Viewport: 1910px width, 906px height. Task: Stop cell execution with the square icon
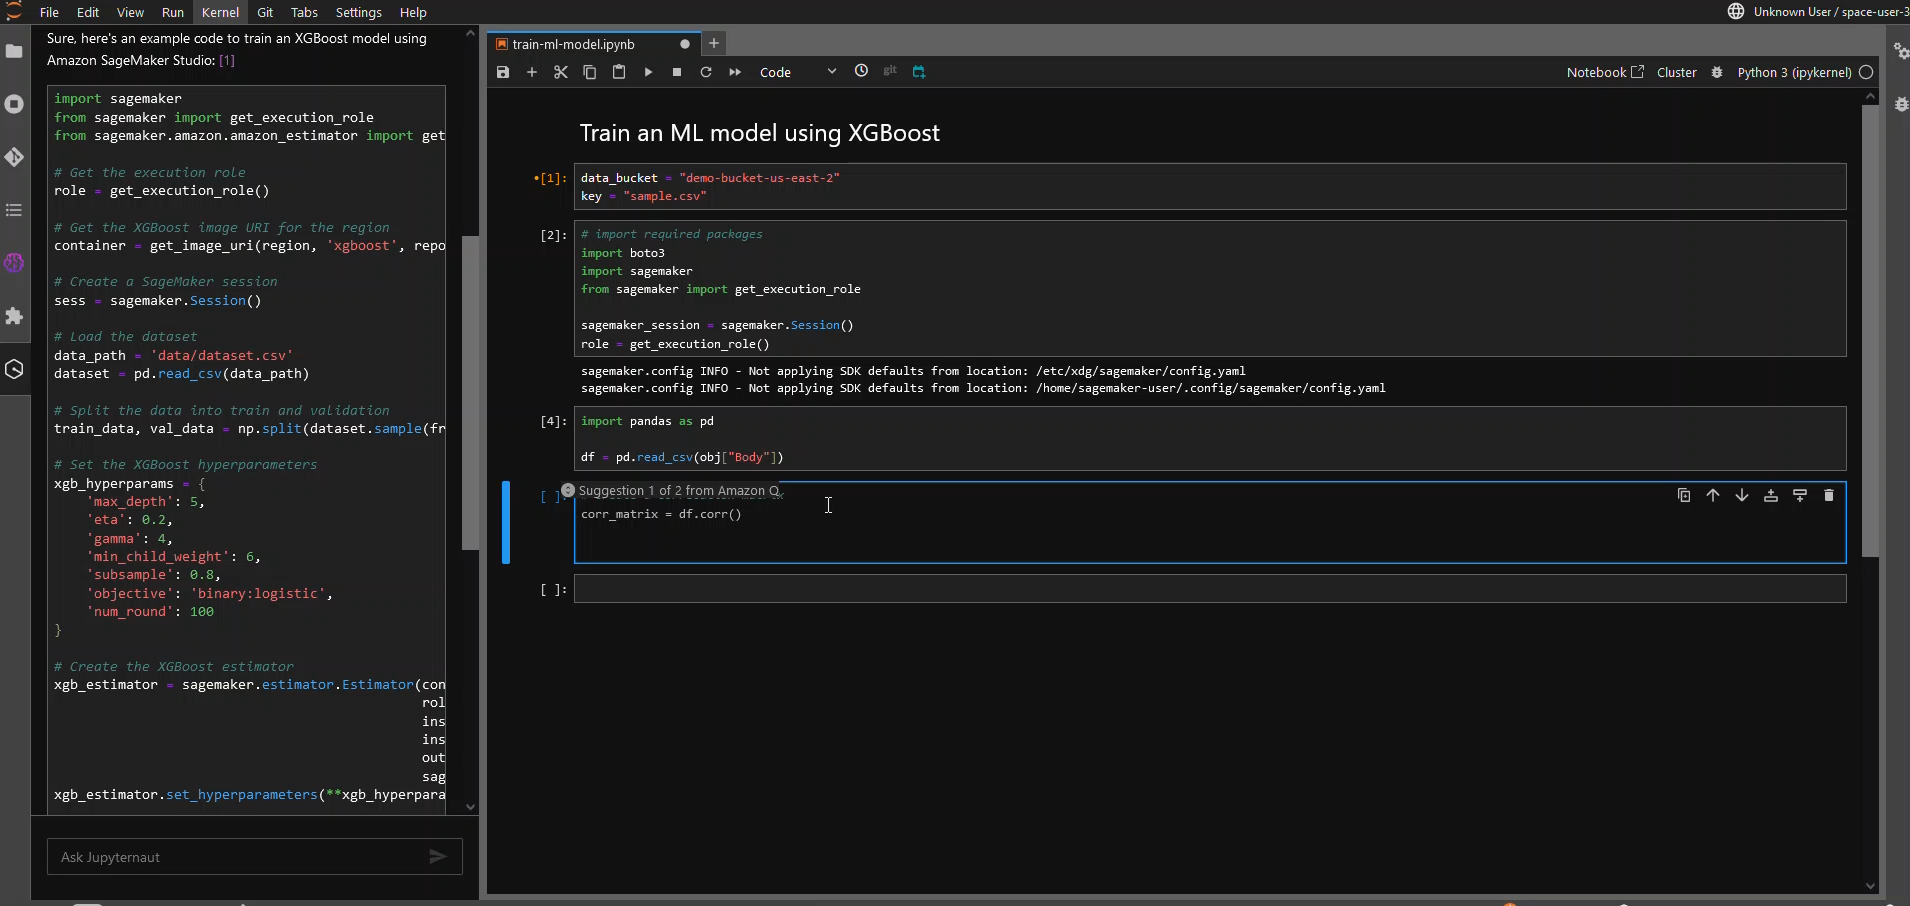(x=677, y=72)
